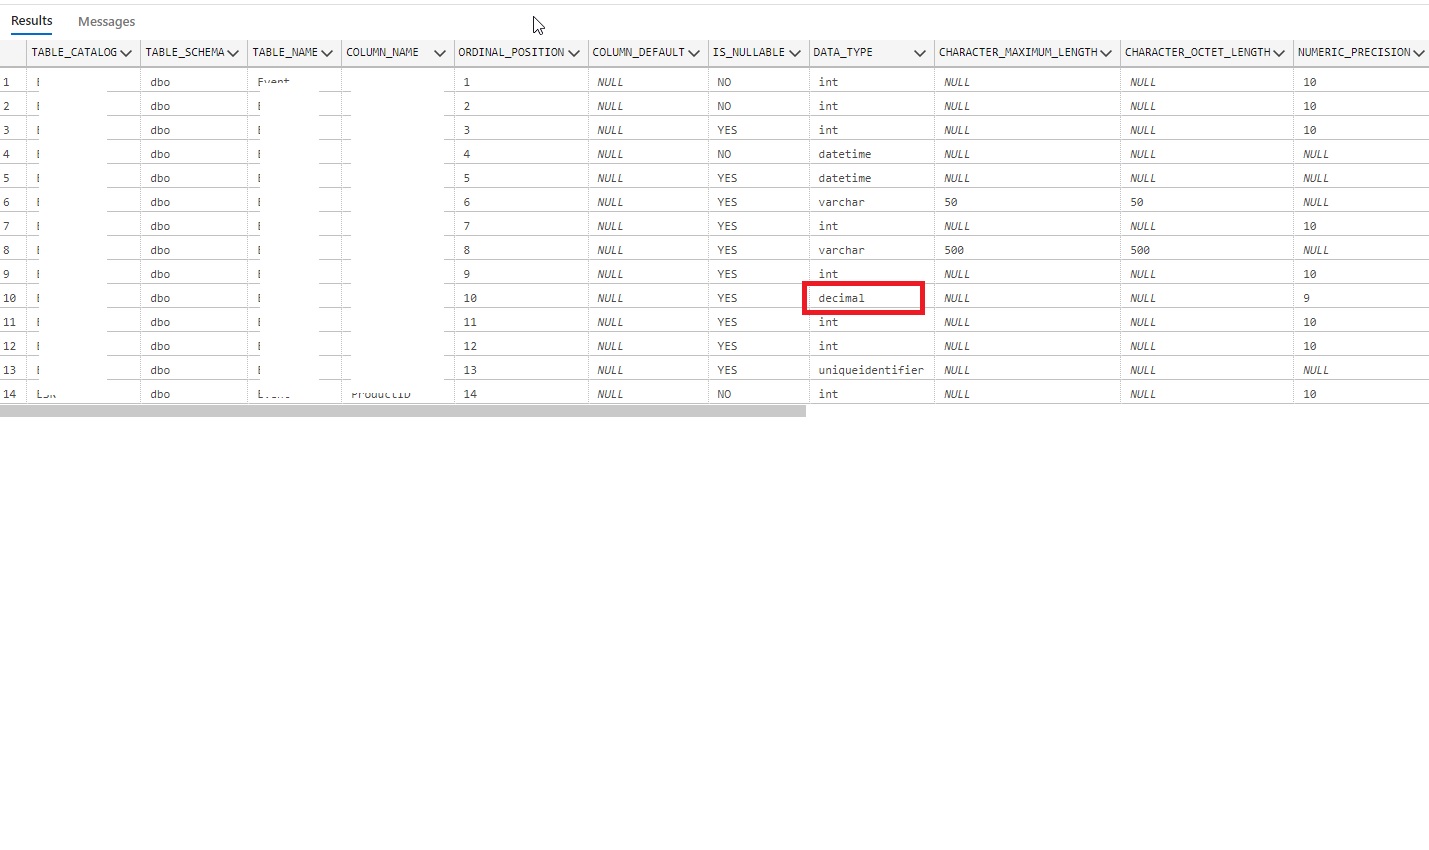Open the TABLE_NAME filter dropdown
Screen dimensions: 1429x850
coord(328,52)
